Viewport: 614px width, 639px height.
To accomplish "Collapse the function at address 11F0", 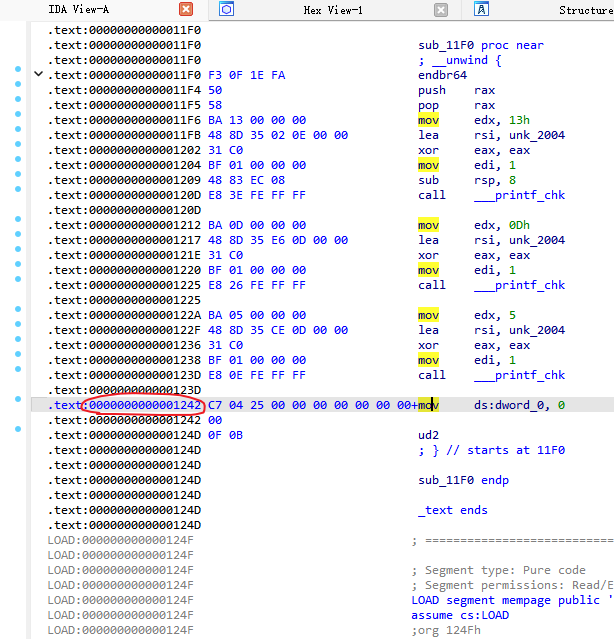I will pyautogui.click(x=38, y=74).
